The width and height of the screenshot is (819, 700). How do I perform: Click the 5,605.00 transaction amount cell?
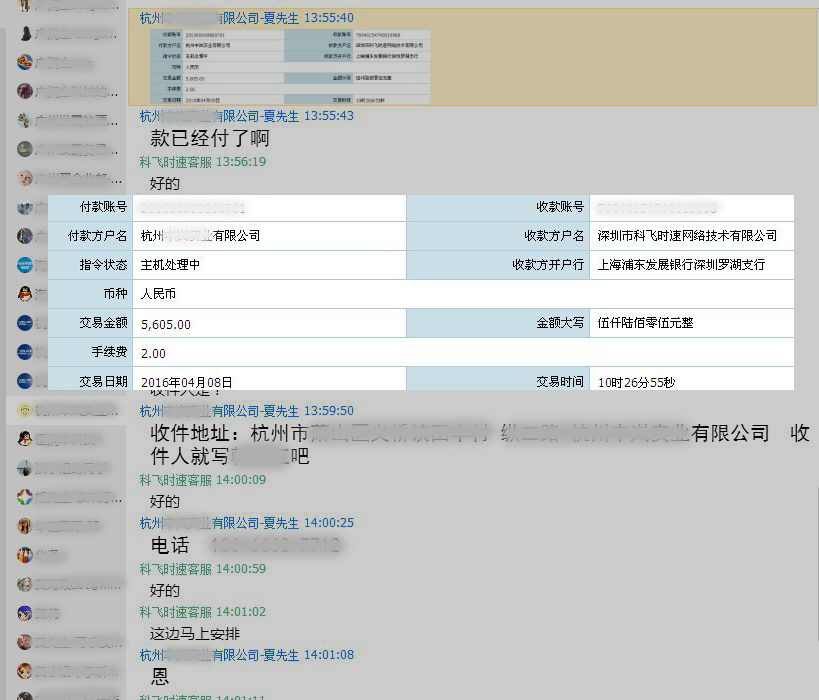click(x=167, y=324)
